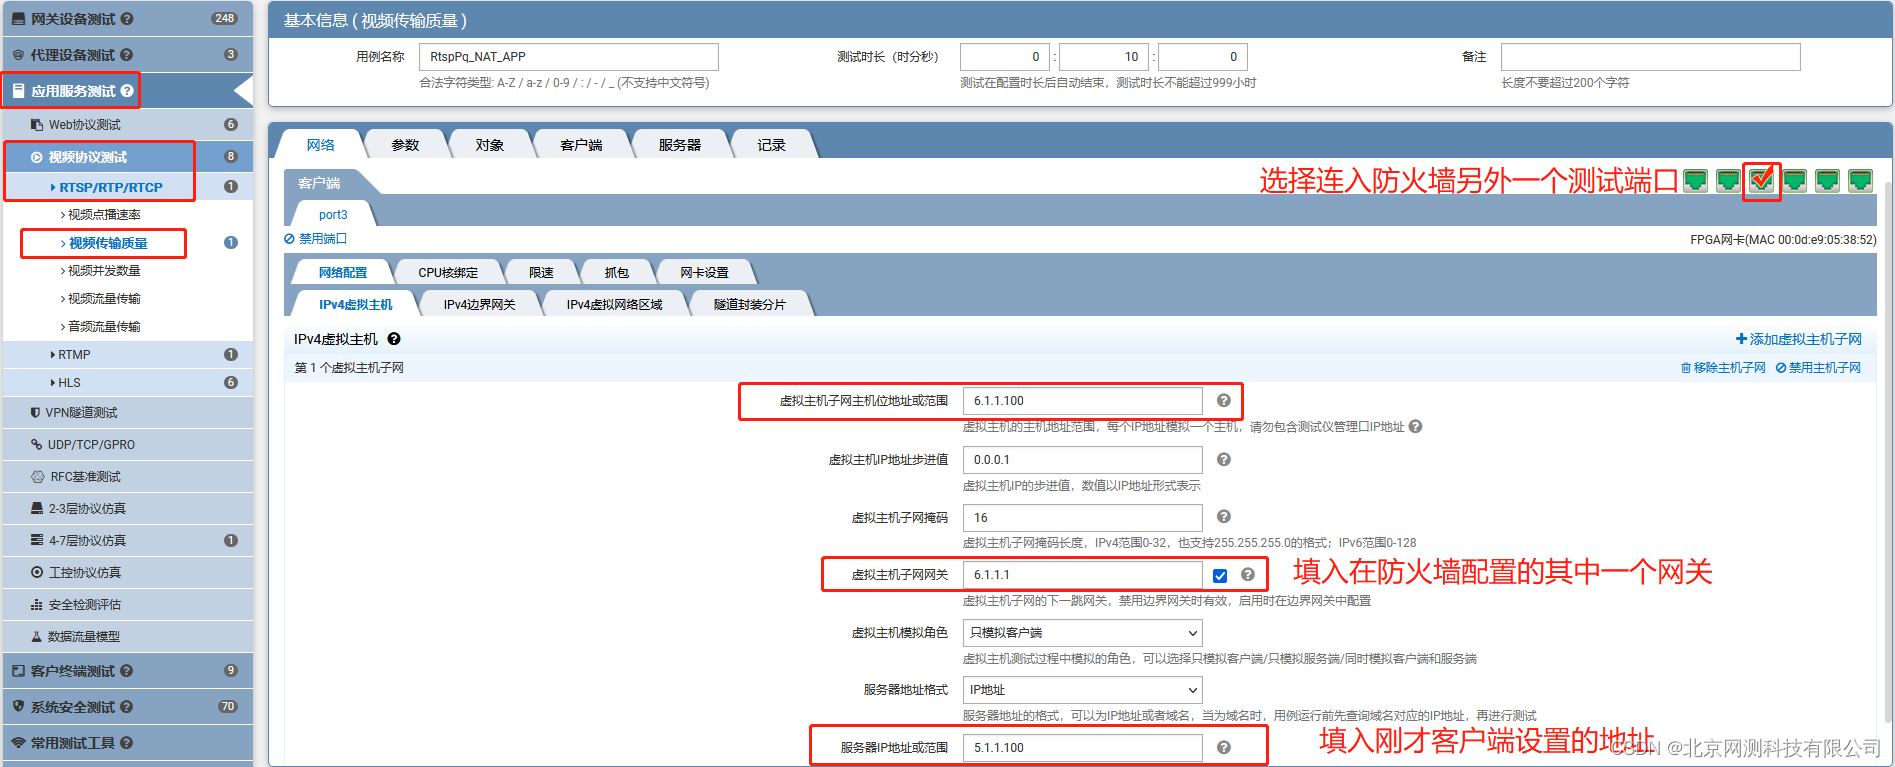Switch to the 参数 tab
Screen dimensions: 1895x767
[x=405, y=145]
